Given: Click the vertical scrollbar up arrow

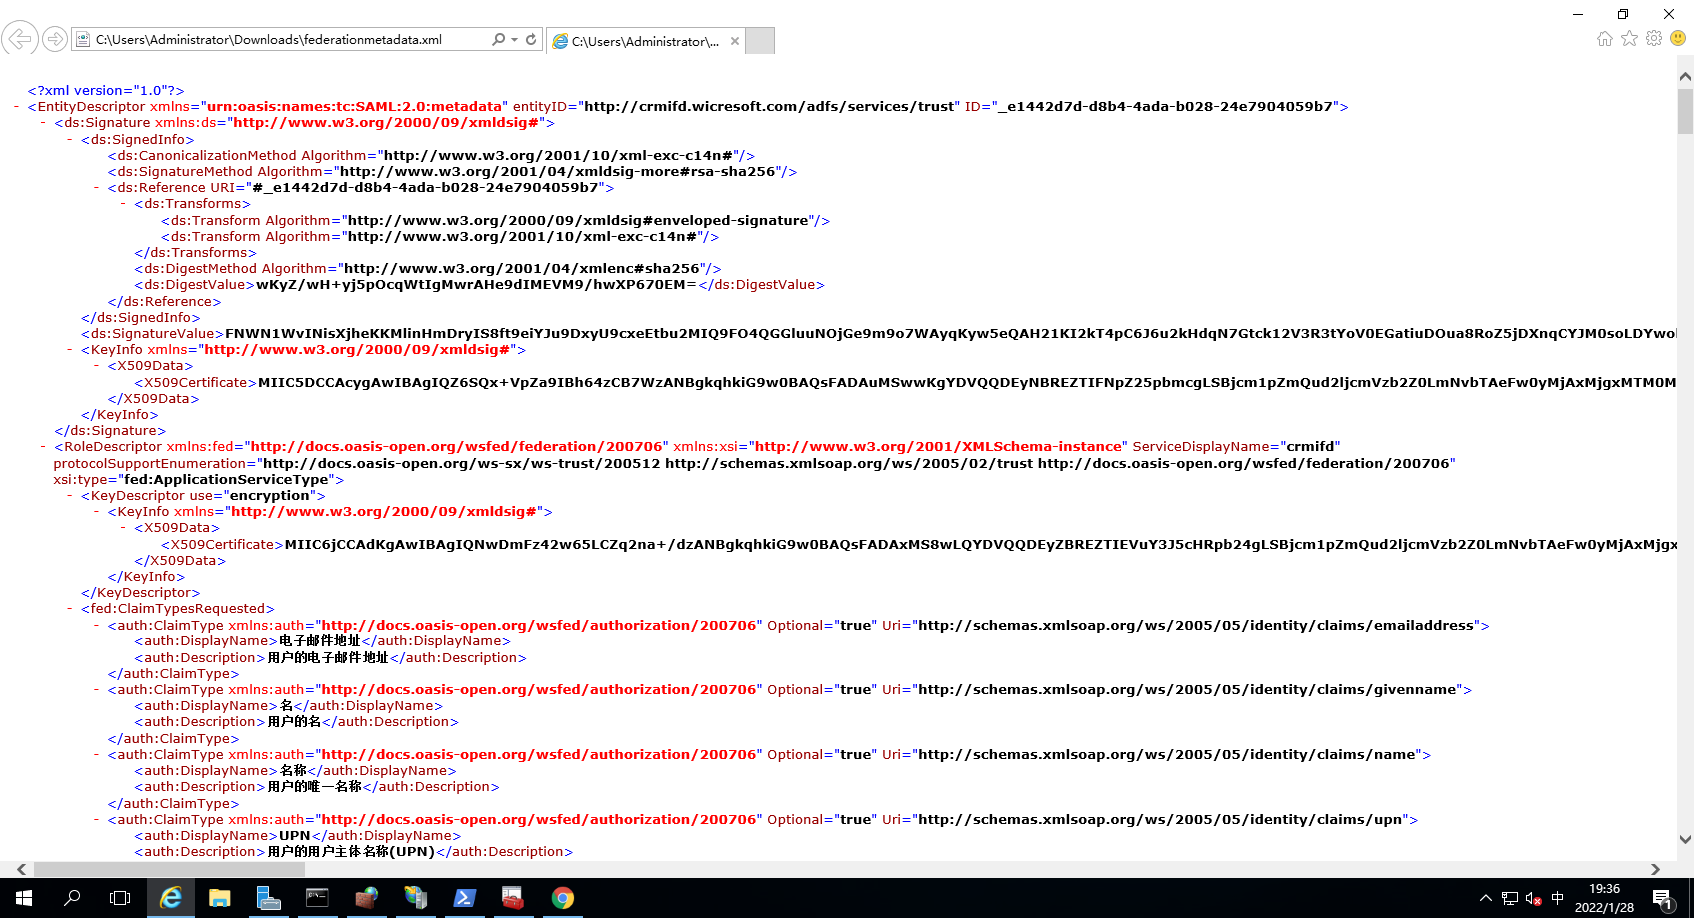Looking at the screenshot, I should pyautogui.click(x=1685, y=76).
